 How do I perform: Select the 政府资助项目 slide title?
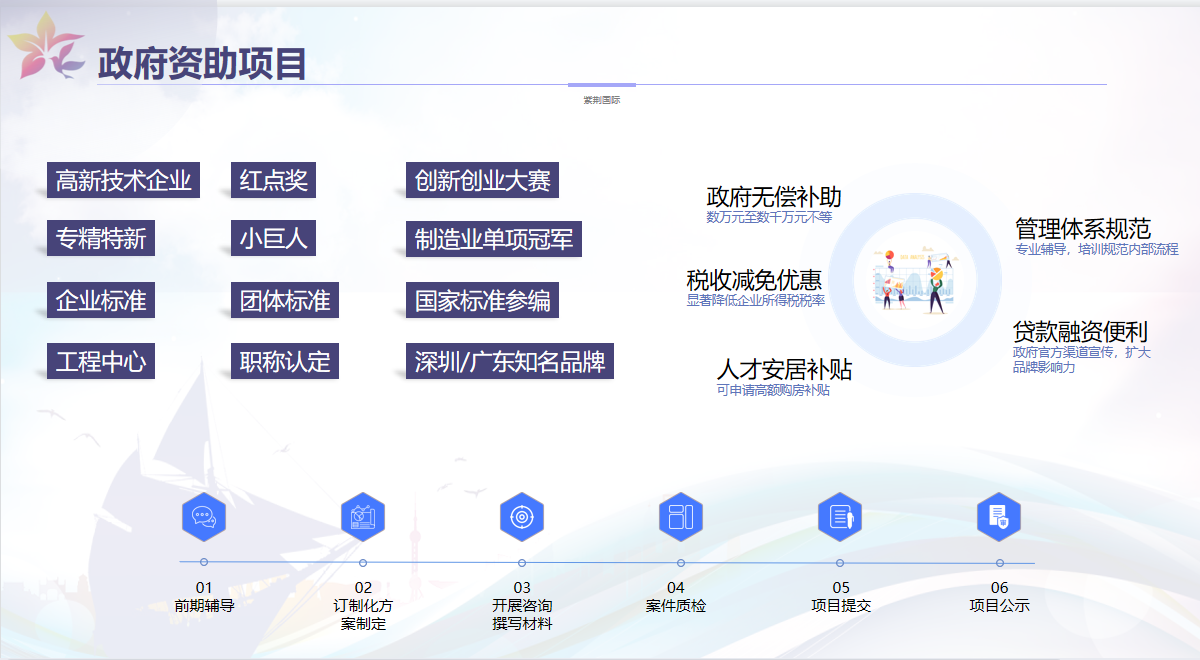pos(202,63)
